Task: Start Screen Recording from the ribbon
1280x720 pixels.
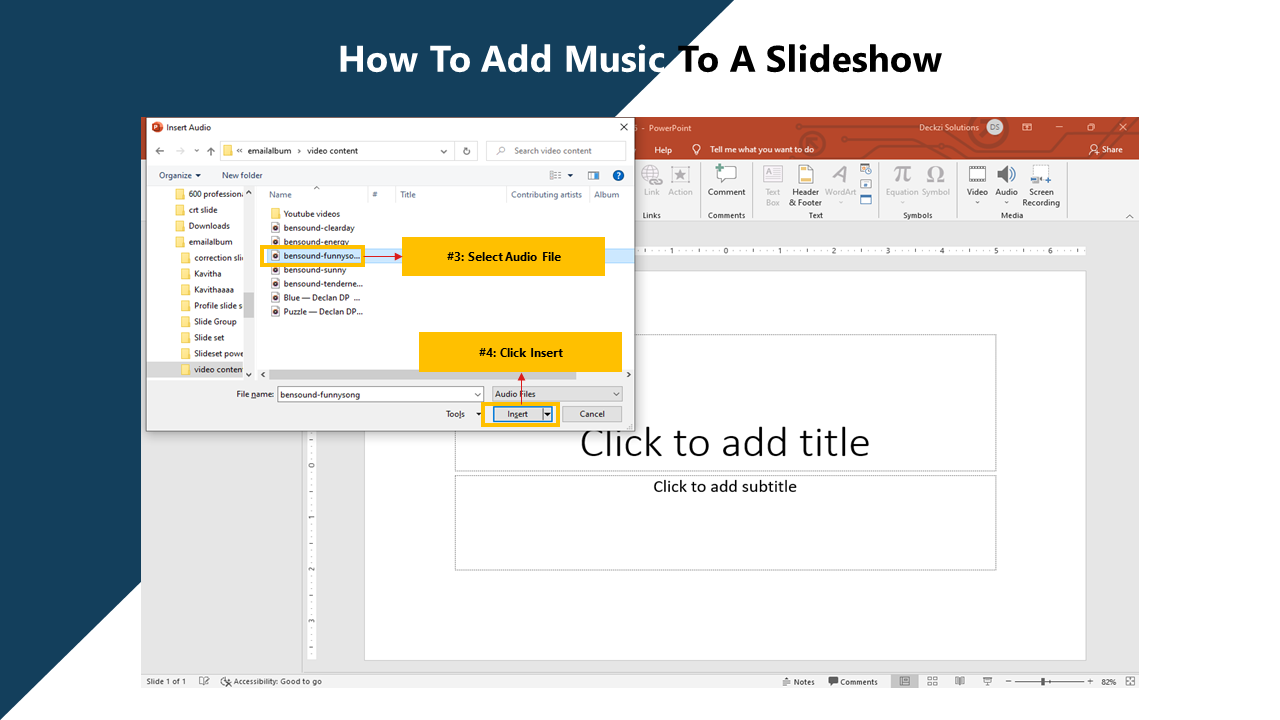Action: pos(1041,186)
